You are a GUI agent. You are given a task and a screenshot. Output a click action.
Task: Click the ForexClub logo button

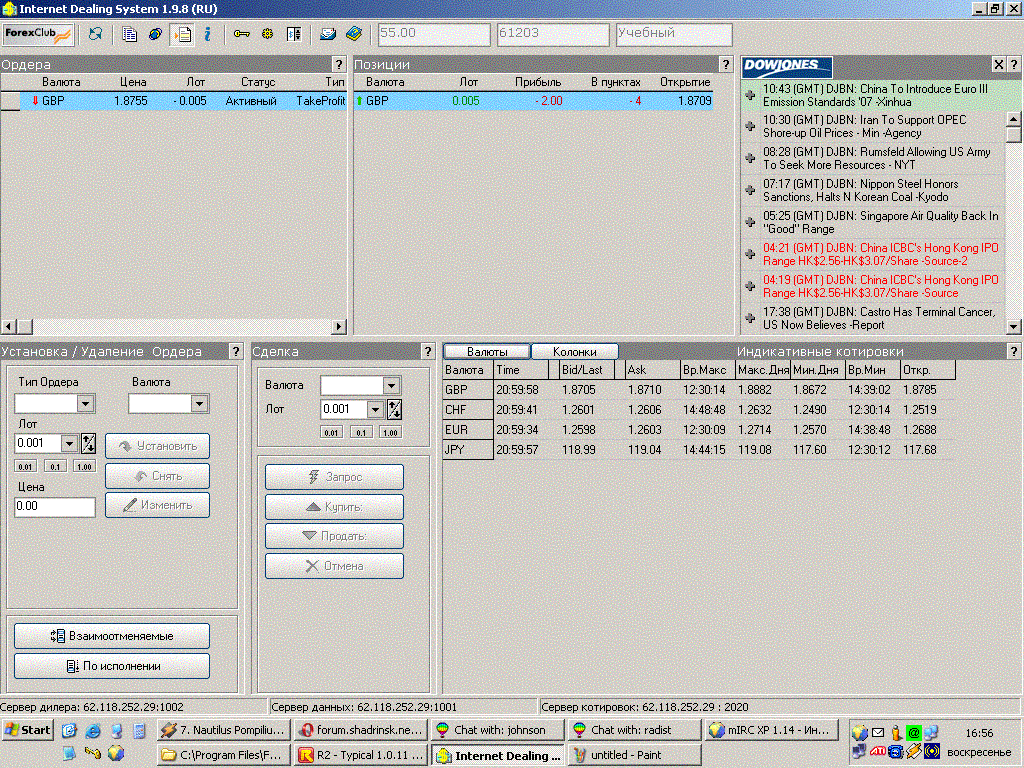click(x=38, y=34)
